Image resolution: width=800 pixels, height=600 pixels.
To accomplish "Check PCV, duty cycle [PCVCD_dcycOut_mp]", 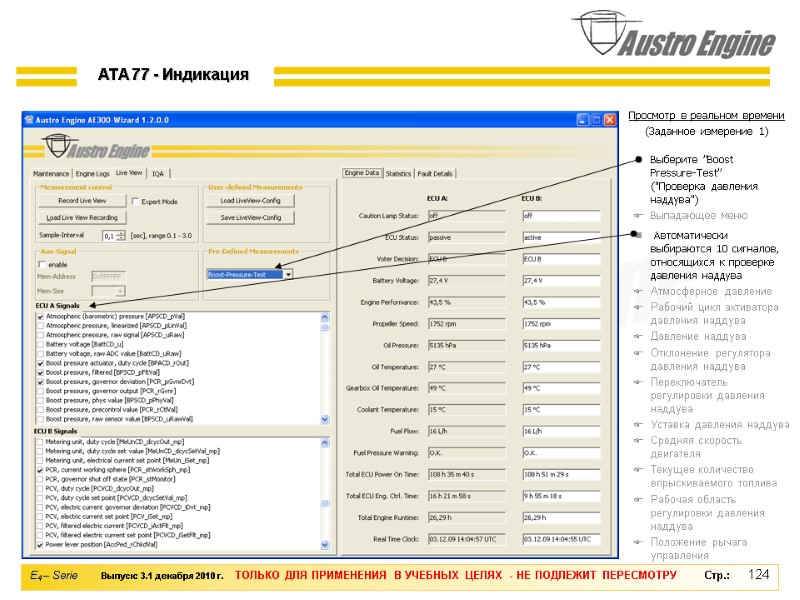I will (40, 488).
